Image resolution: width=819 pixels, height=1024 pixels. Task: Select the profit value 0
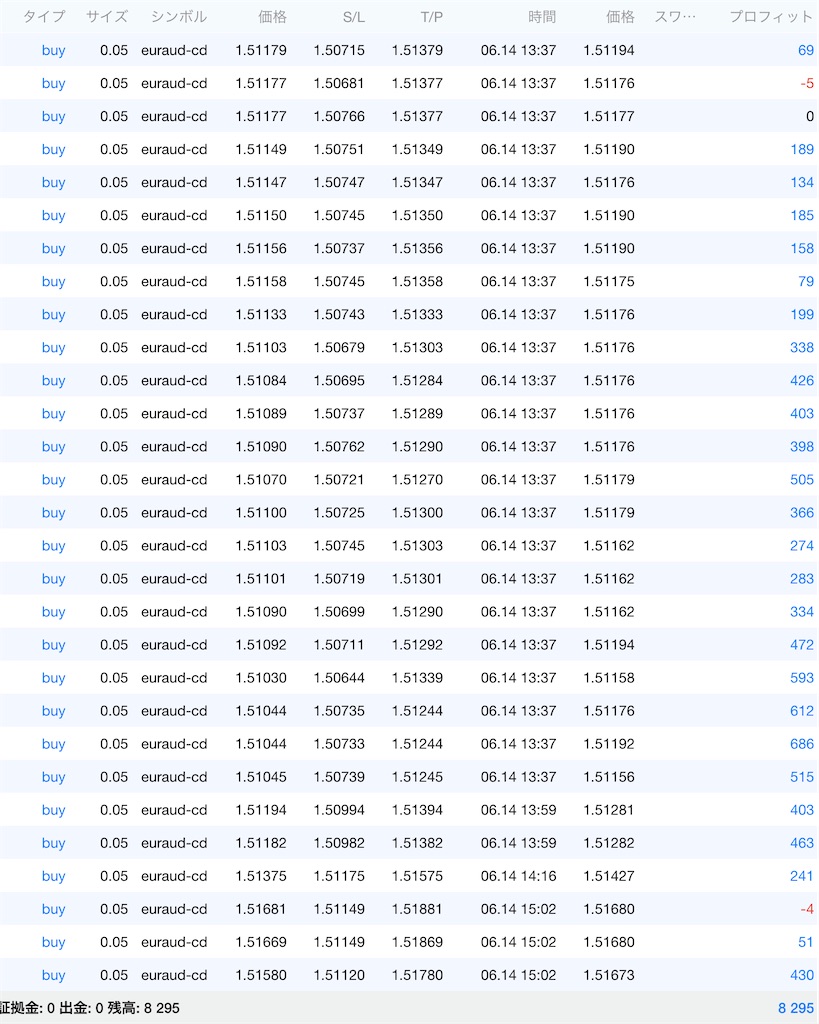click(810, 116)
